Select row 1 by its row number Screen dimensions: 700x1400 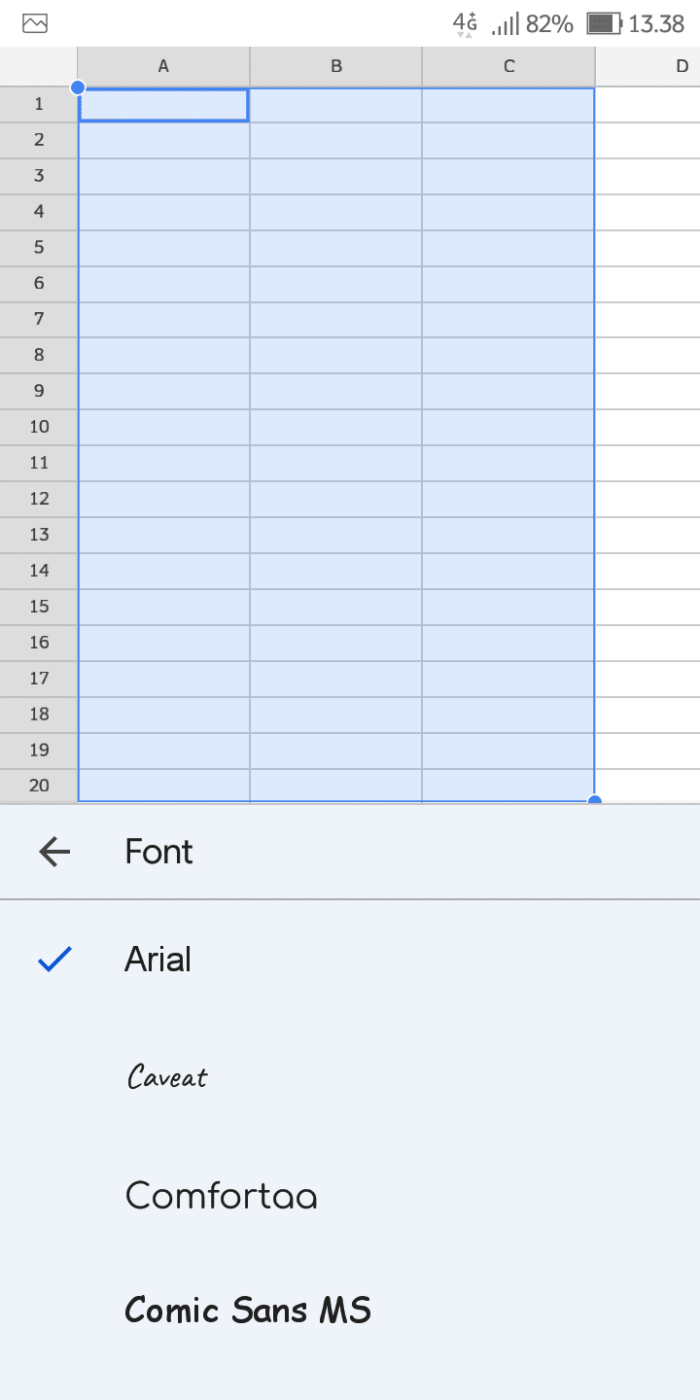38,103
